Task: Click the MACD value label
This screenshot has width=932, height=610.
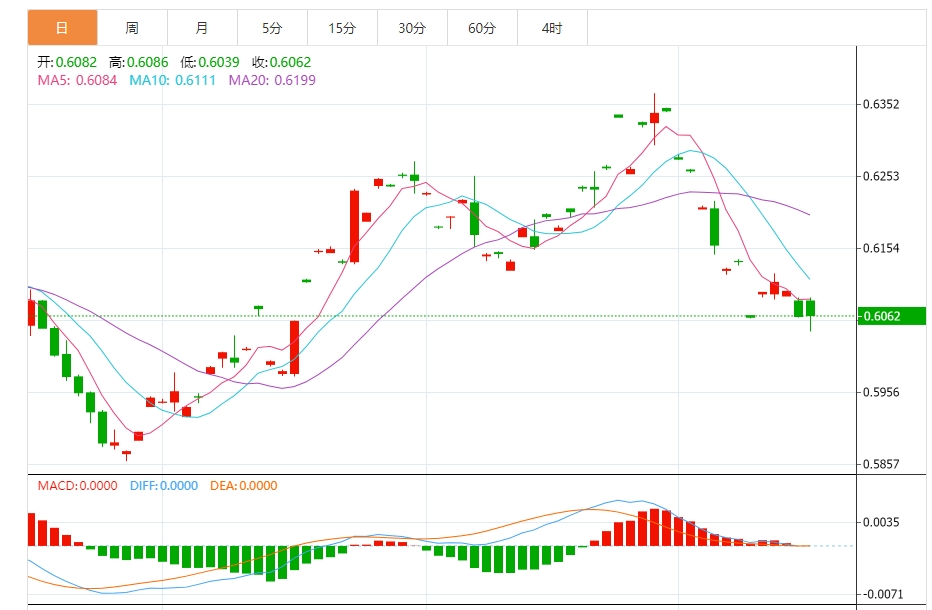Action: click(77, 486)
